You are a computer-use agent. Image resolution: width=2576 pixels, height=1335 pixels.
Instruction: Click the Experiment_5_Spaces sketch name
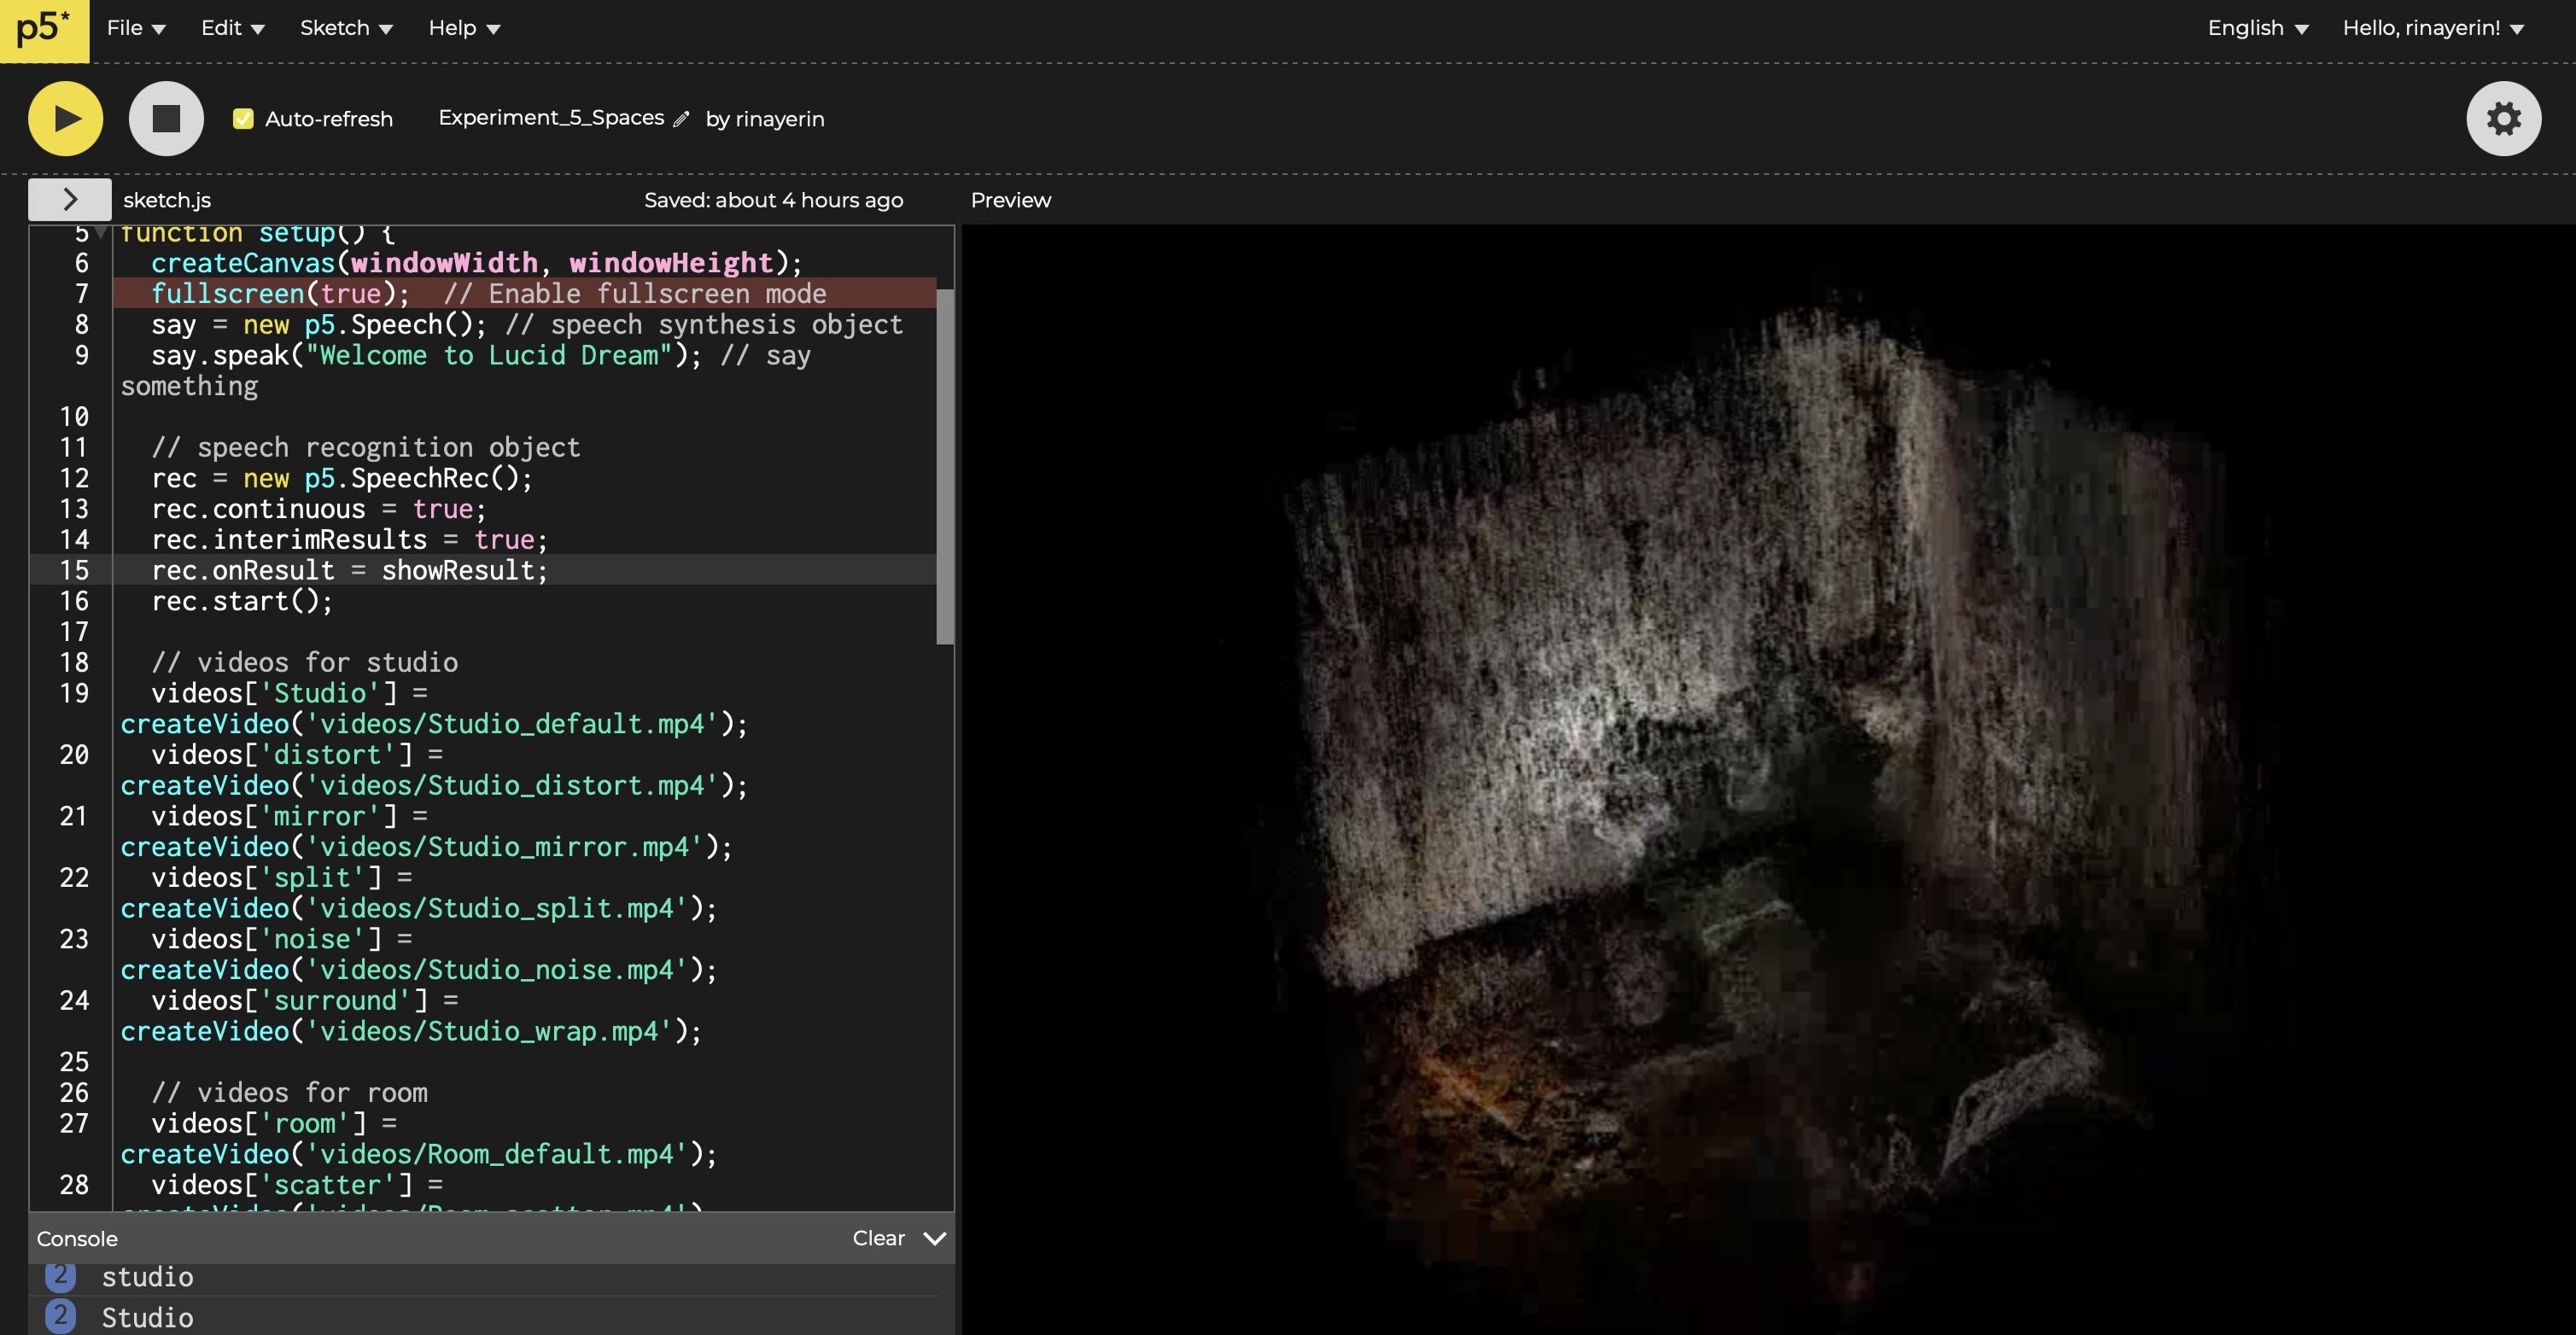pos(551,118)
